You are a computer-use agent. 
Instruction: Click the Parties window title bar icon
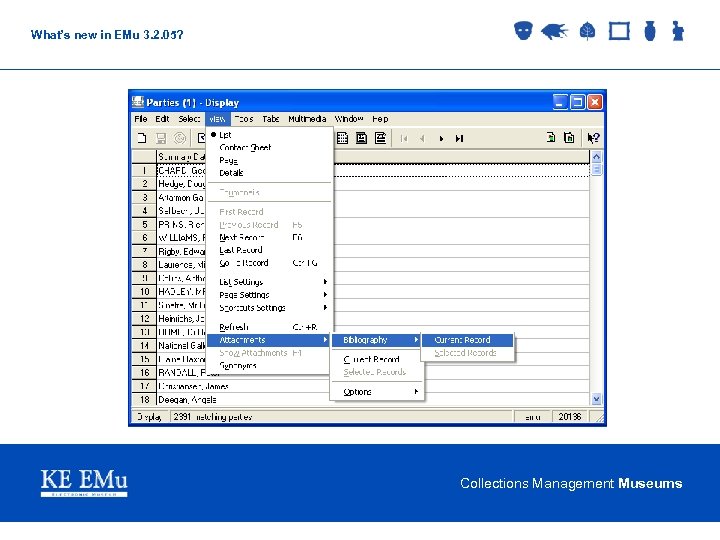tap(138, 101)
